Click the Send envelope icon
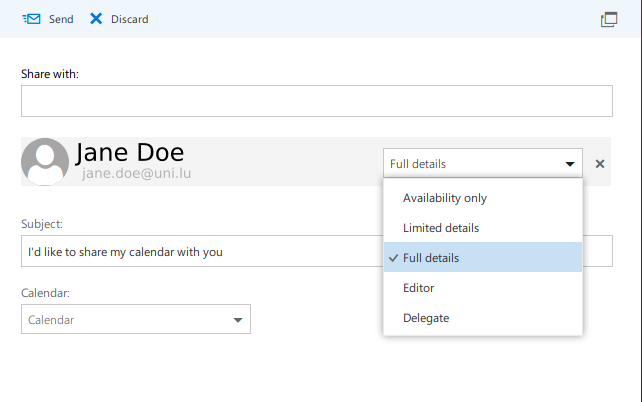 (x=31, y=19)
